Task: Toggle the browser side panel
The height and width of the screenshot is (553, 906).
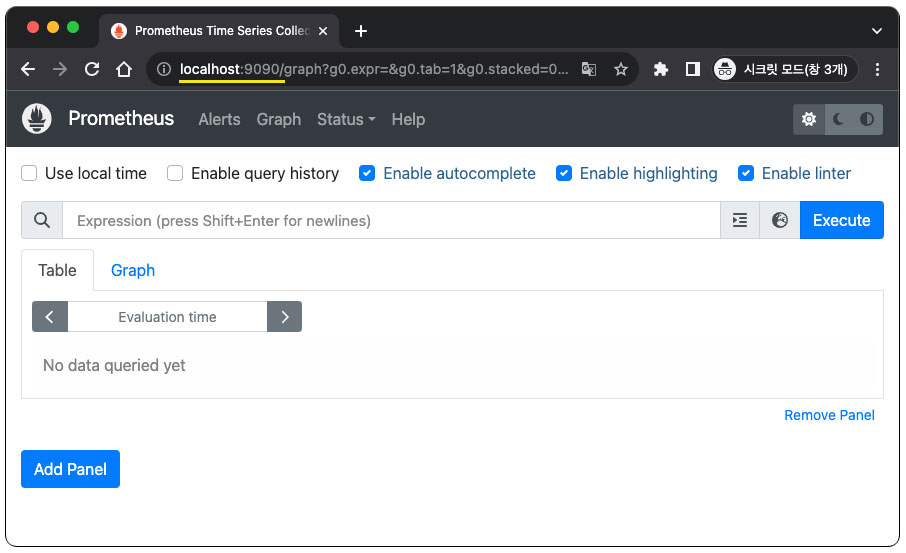Action: 692,69
